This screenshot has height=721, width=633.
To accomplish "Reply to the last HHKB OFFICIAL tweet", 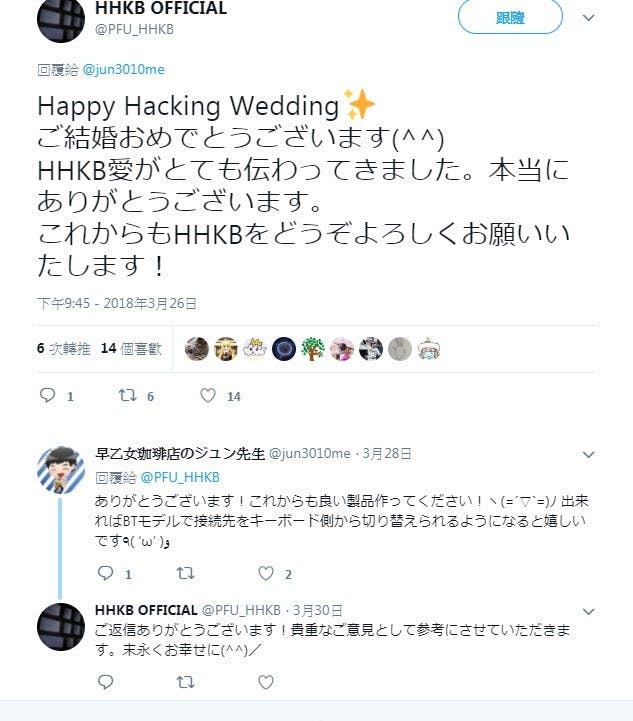I will (106, 681).
